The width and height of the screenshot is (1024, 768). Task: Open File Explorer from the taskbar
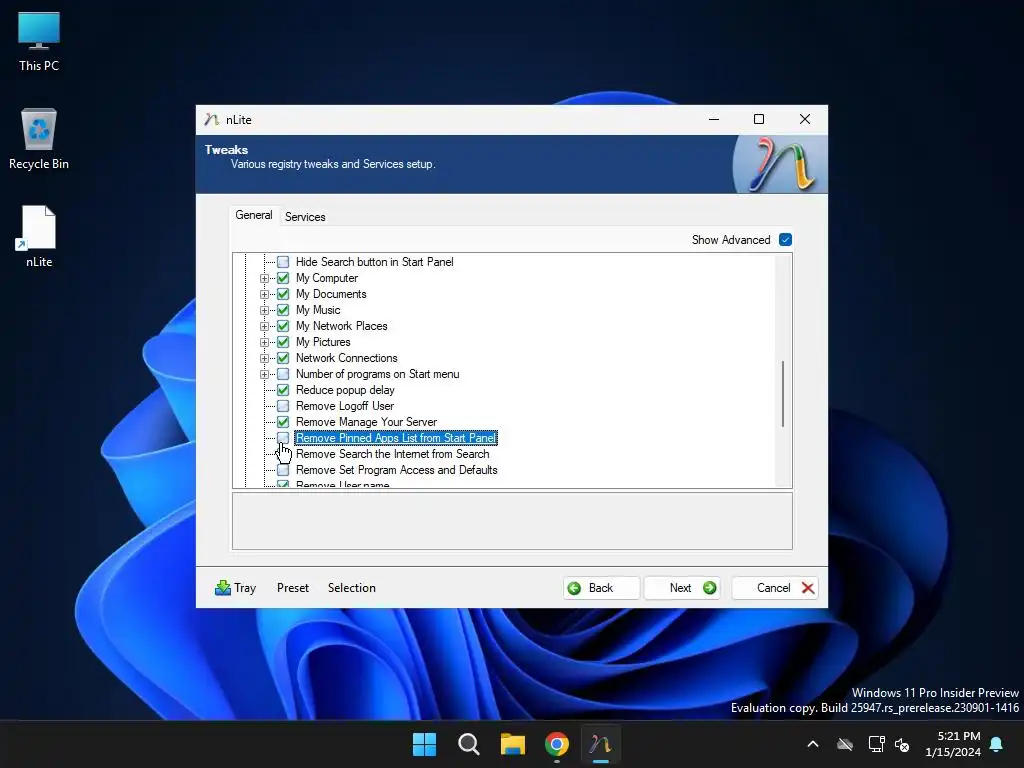click(513, 744)
